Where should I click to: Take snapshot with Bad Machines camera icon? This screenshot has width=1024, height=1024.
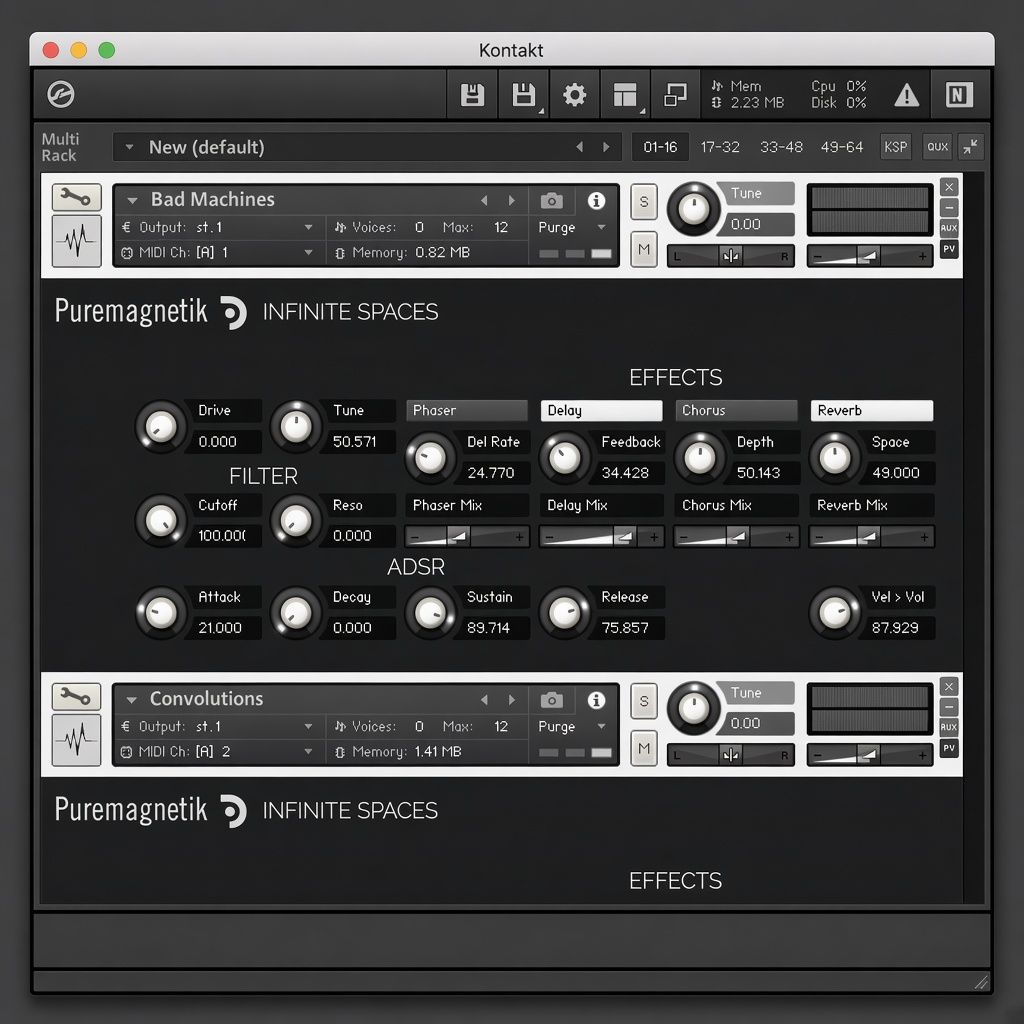pyautogui.click(x=552, y=200)
